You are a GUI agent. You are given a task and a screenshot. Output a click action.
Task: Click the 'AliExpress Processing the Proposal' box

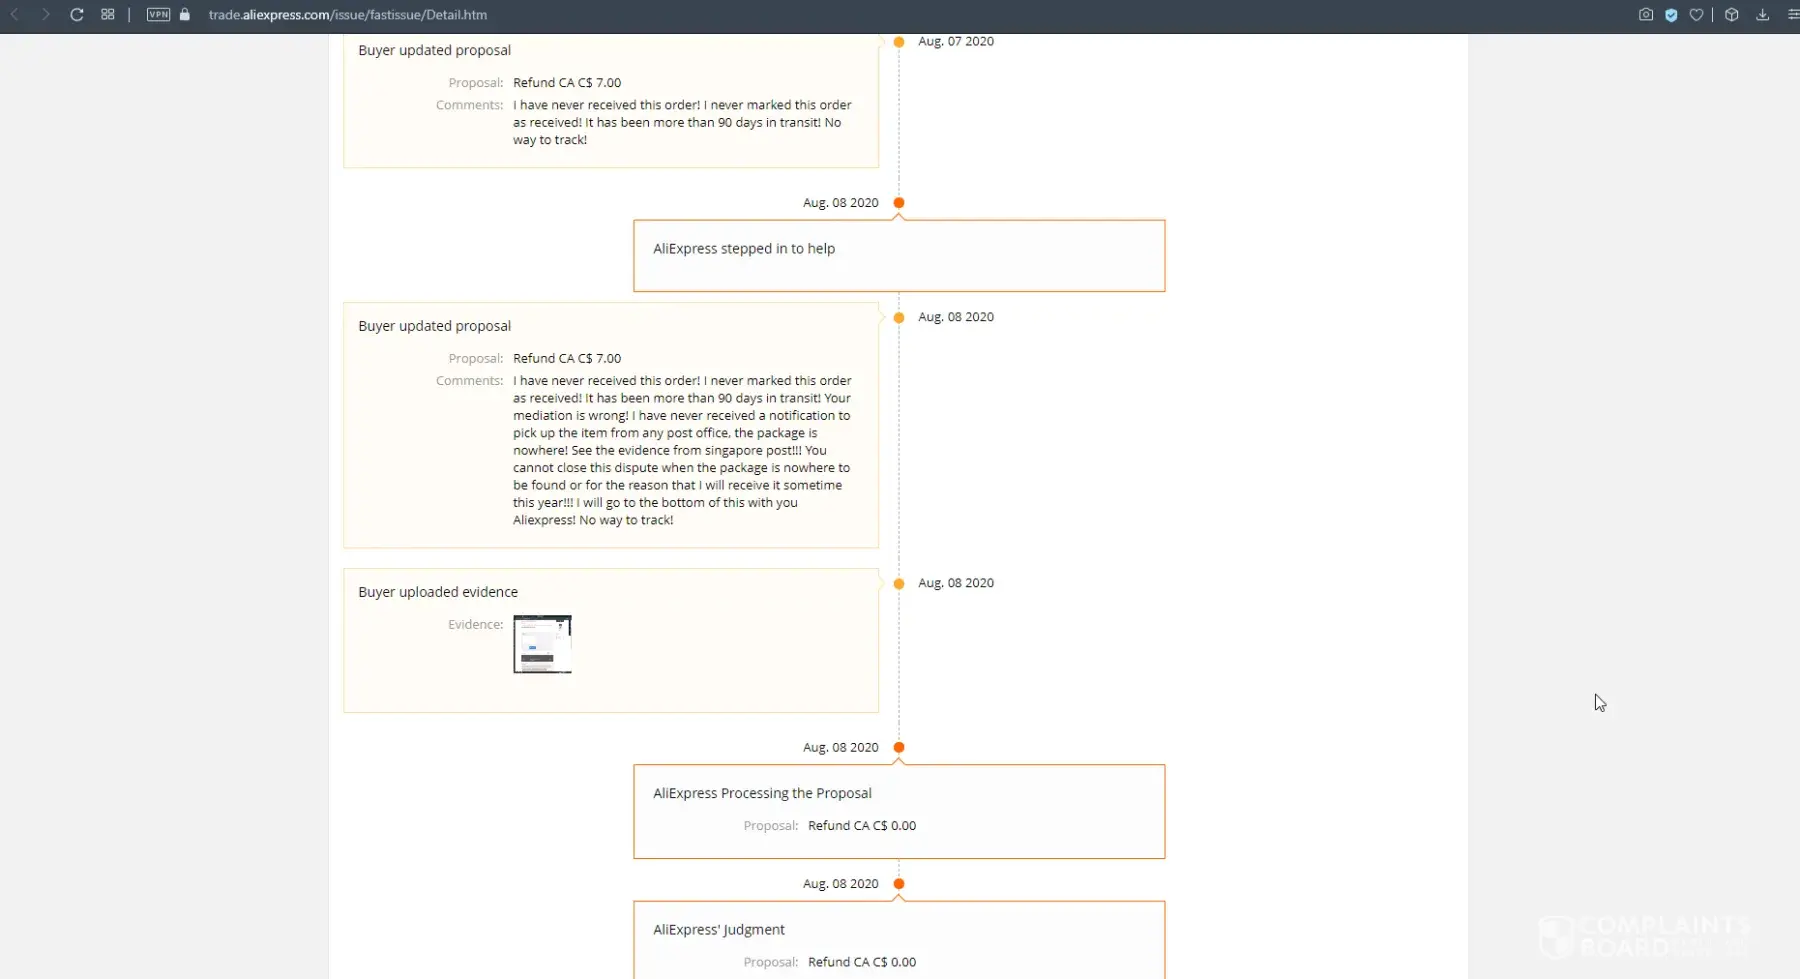[898, 811]
